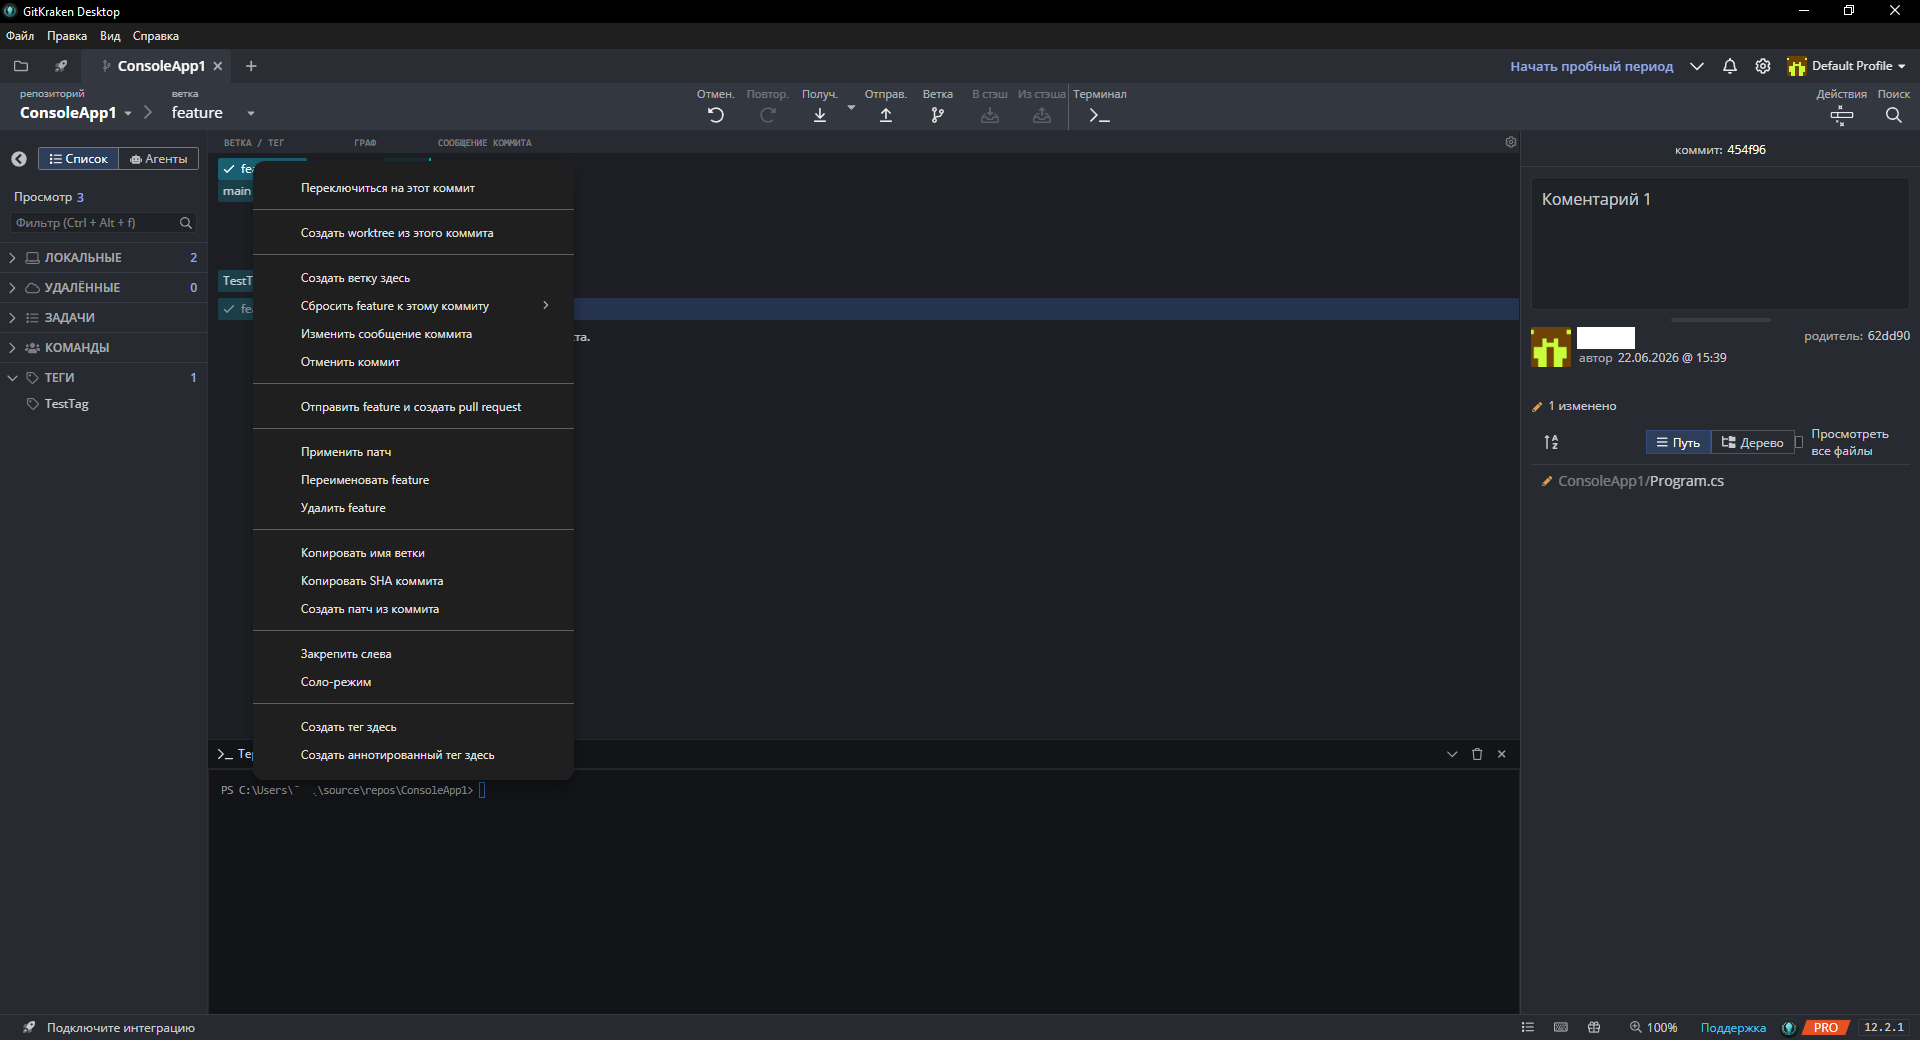Choose Создать ветку здесь

coord(413,278)
